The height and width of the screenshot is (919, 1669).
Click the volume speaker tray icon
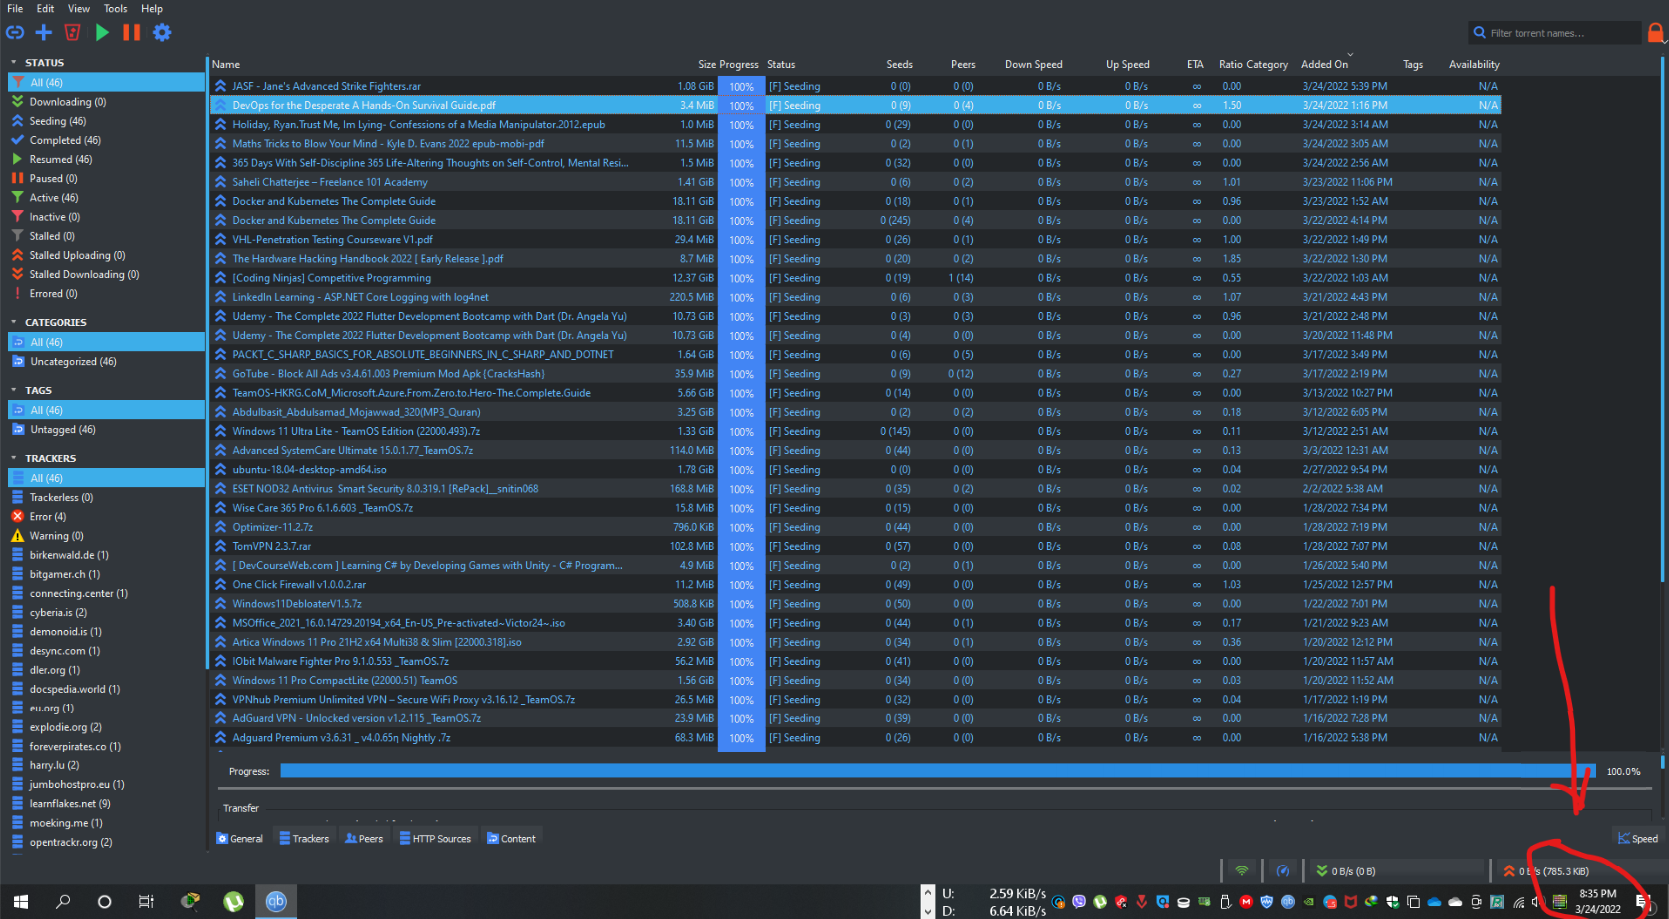coord(1537,902)
